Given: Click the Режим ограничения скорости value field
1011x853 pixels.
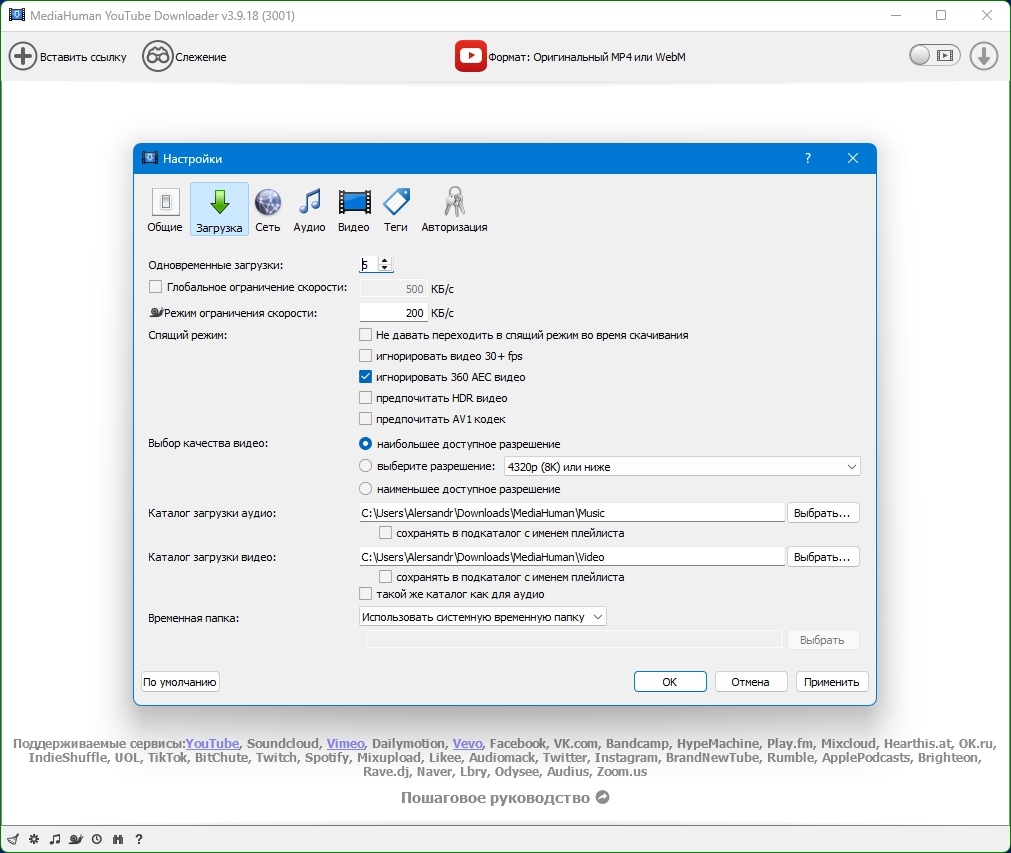Looking at the screenshot, I should point(393,313).
